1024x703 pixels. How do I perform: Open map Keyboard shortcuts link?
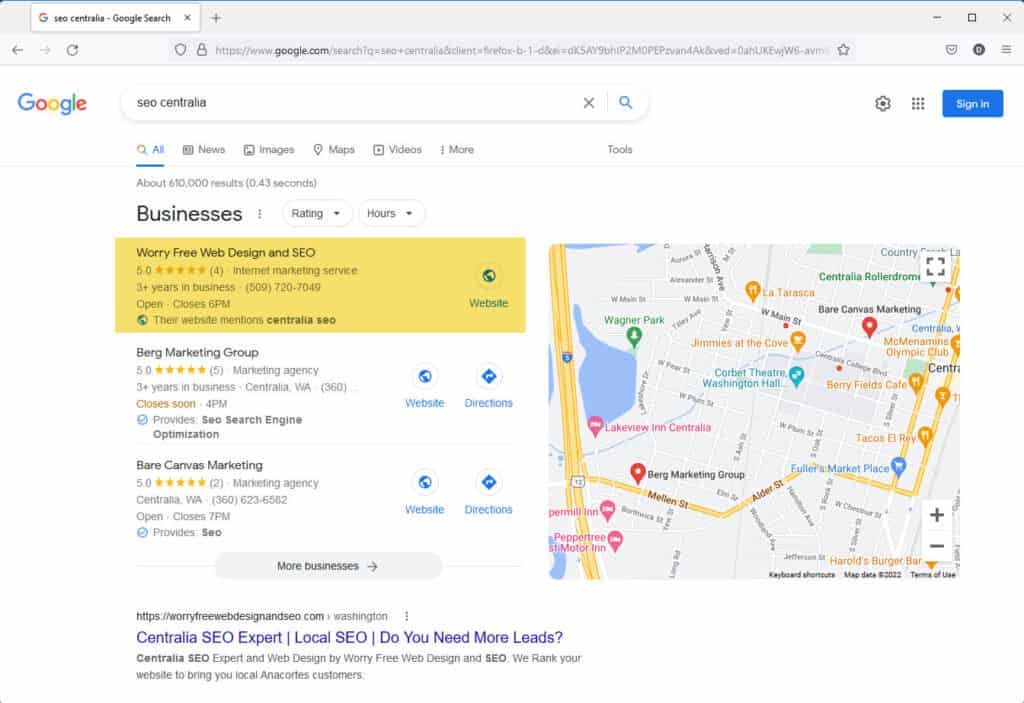point(801,575)
